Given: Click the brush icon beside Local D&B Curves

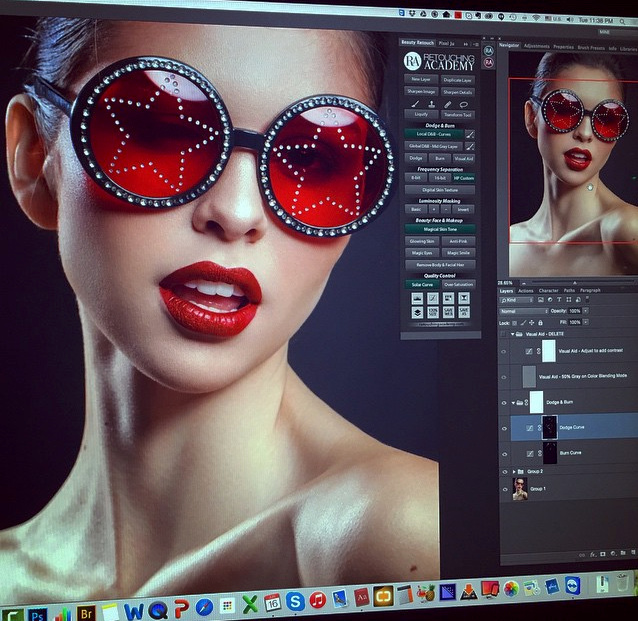Looking at the screenshot, I should pyautogui.click(x=470, y=133).
